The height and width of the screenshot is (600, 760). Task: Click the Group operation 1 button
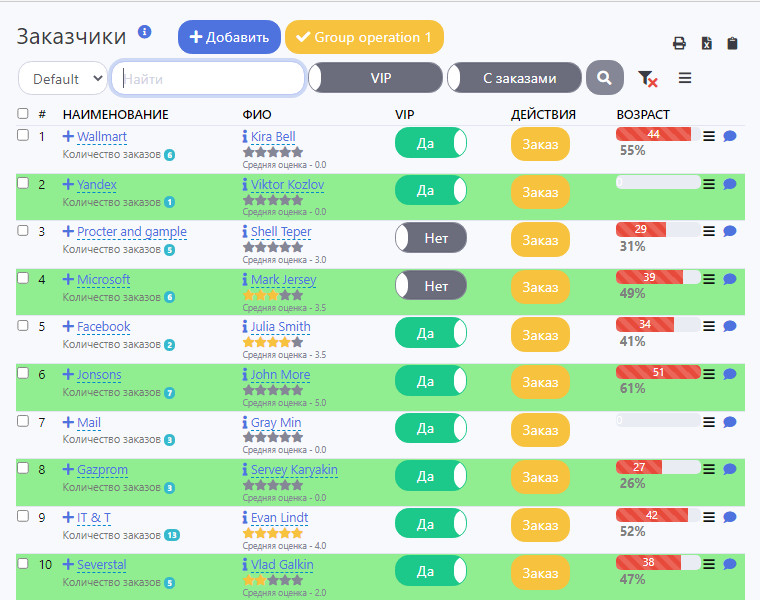364,37
